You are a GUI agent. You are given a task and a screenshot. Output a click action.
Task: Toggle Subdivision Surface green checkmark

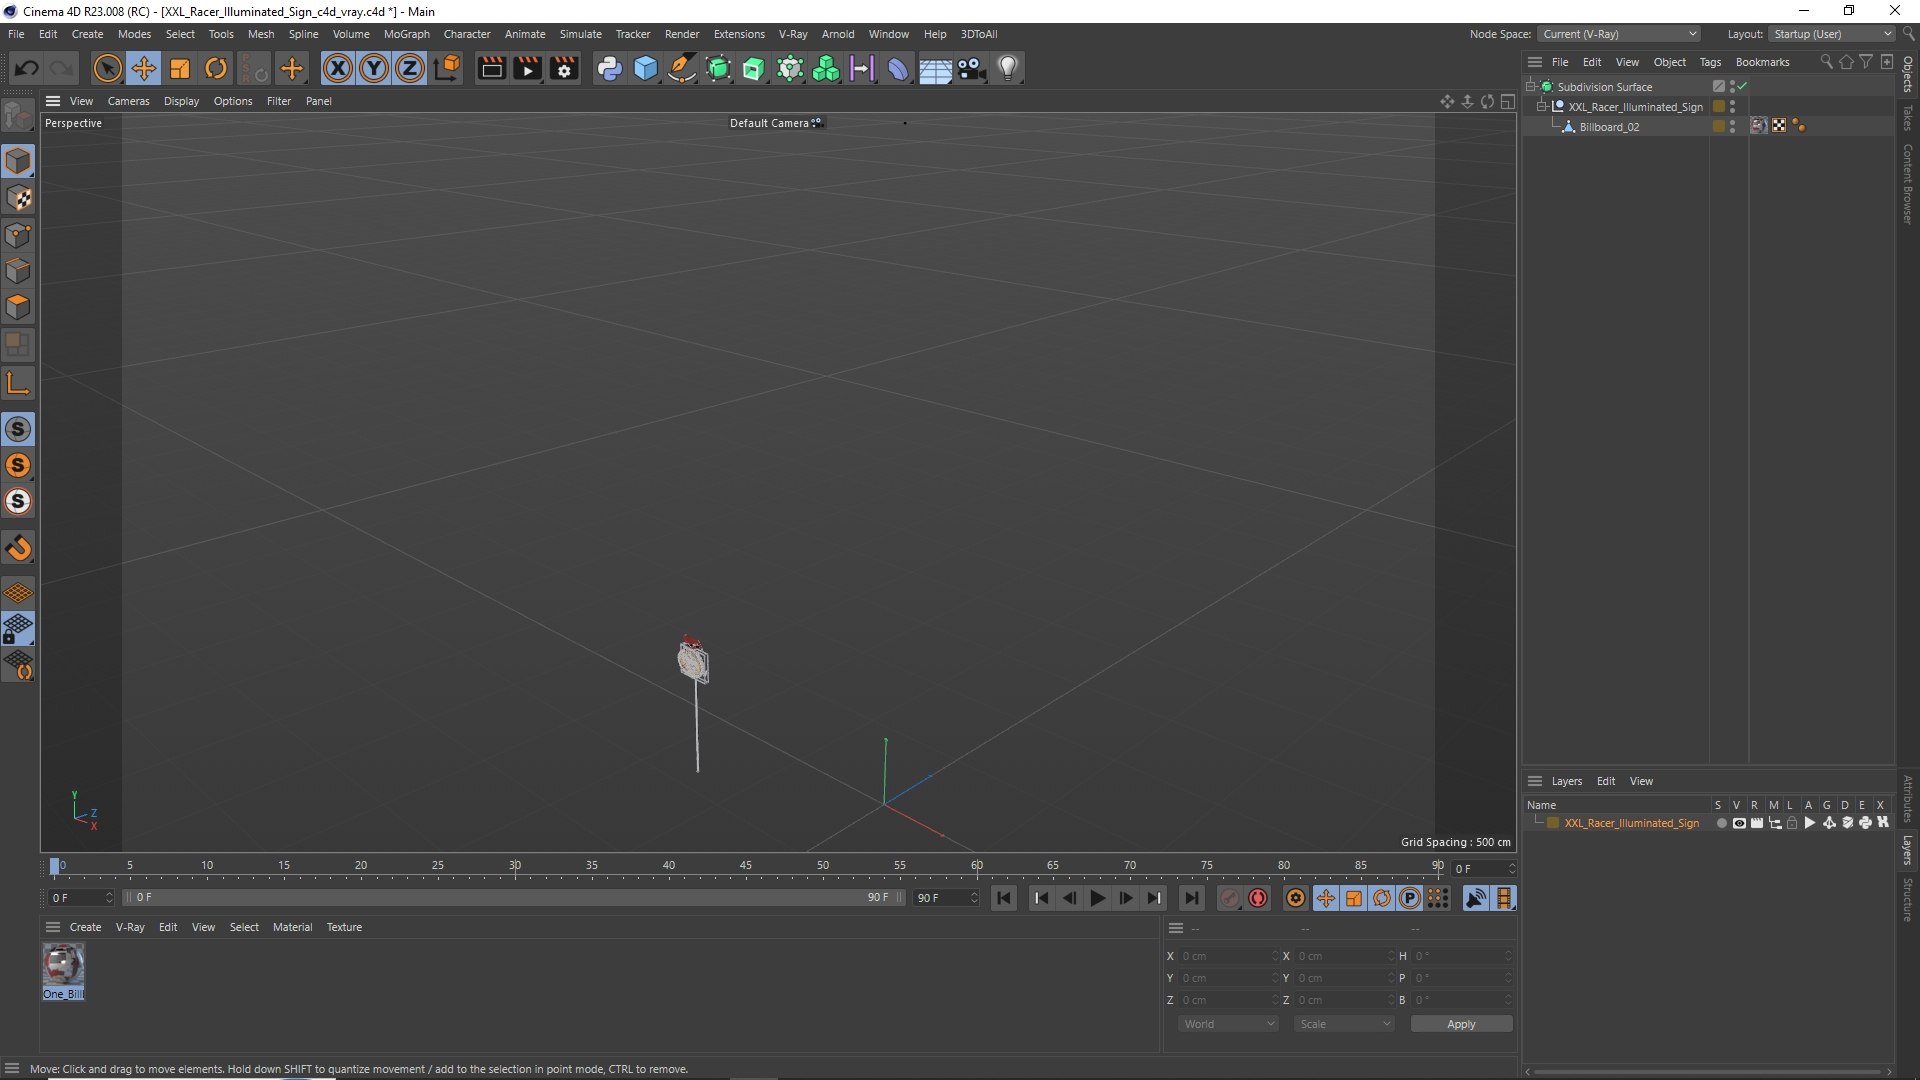click(x=1742, y=86)
